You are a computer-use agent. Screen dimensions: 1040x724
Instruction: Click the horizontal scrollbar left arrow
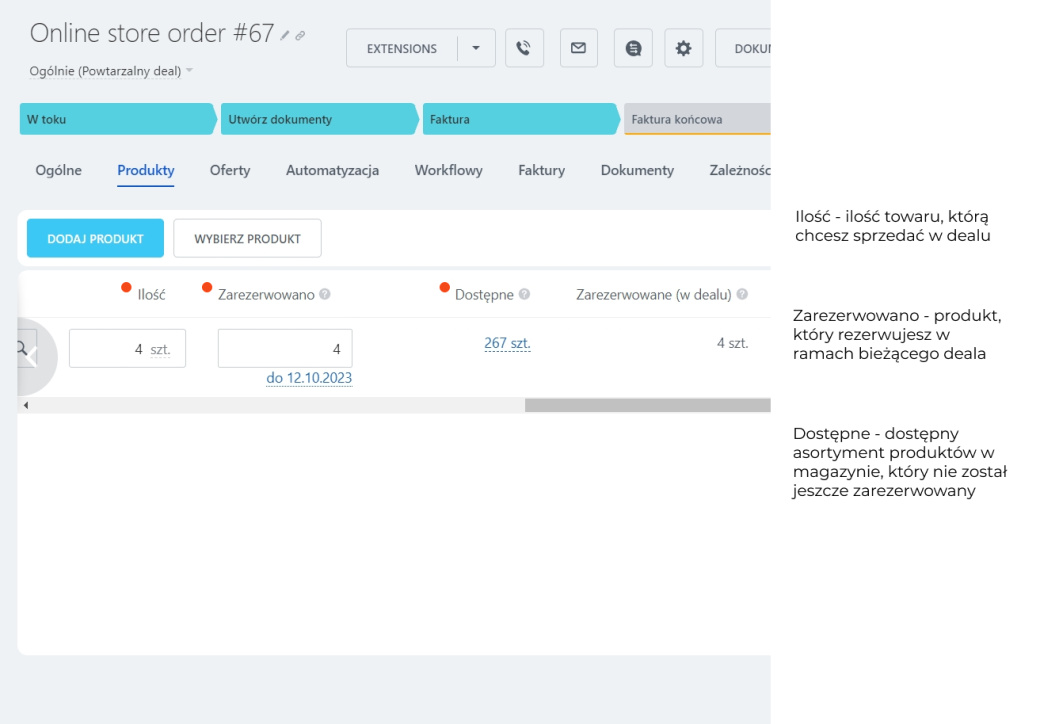point(25,405)
